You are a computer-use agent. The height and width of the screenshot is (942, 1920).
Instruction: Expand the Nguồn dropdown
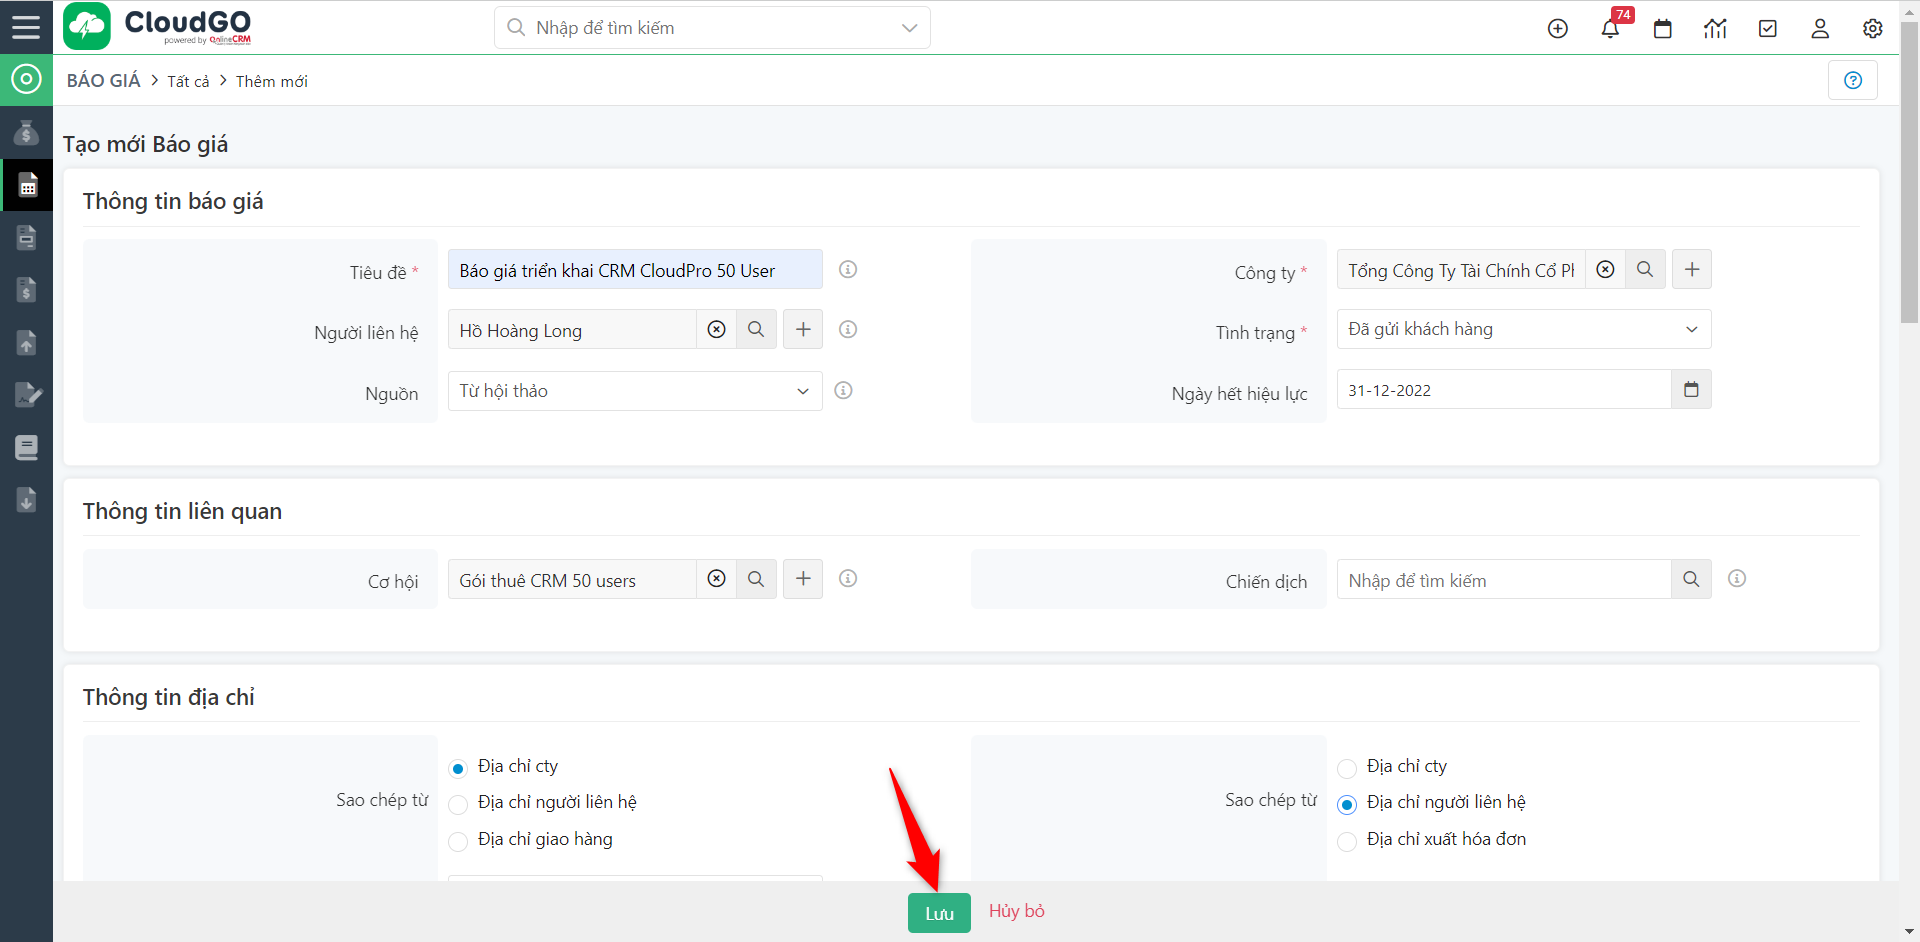coord(635,391)
